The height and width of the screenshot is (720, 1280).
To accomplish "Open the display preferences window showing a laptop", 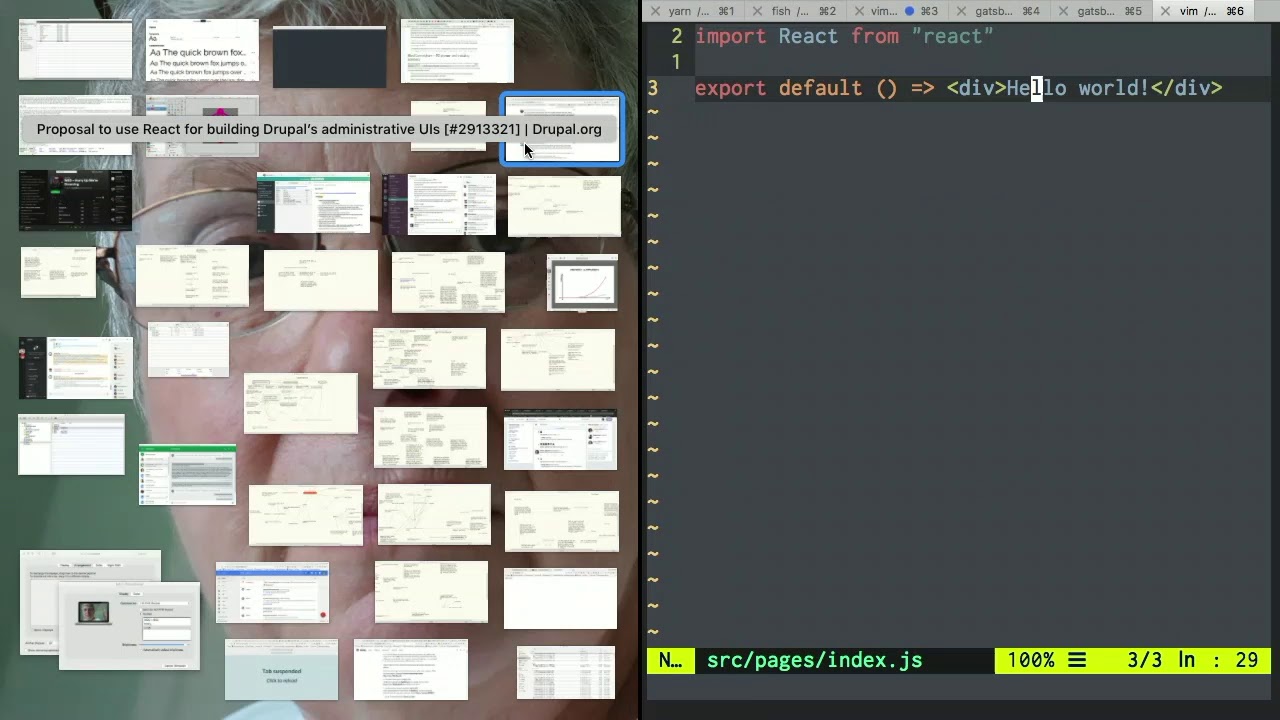I will [x=129, y=625].
